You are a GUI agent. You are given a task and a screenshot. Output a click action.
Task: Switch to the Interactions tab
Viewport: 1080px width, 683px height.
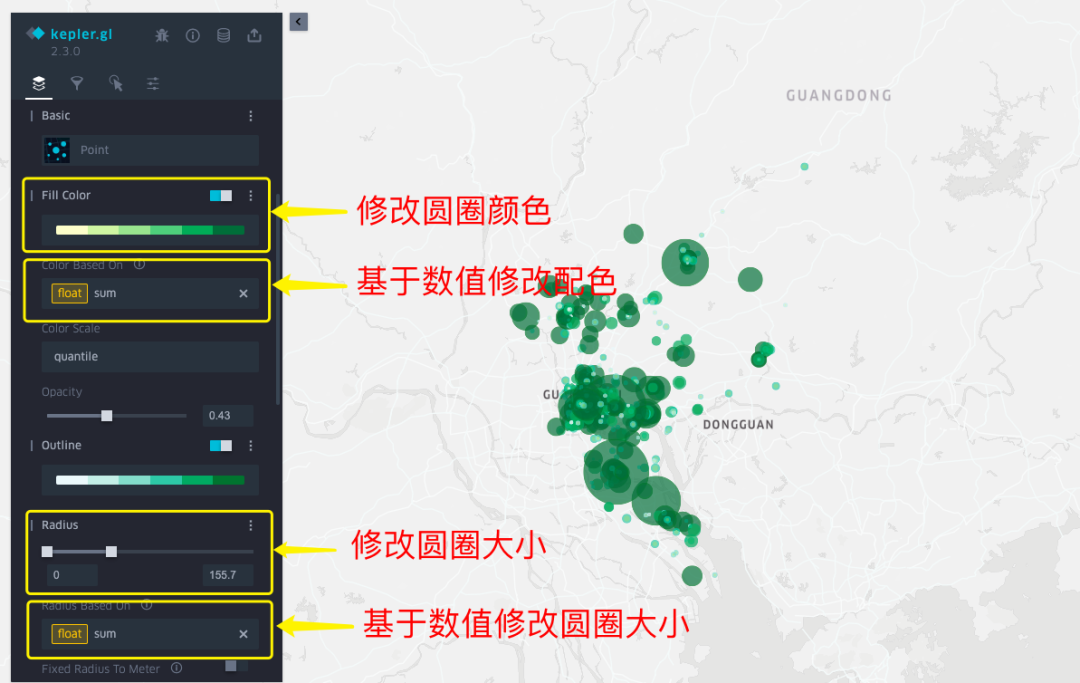tap(116, 83)
